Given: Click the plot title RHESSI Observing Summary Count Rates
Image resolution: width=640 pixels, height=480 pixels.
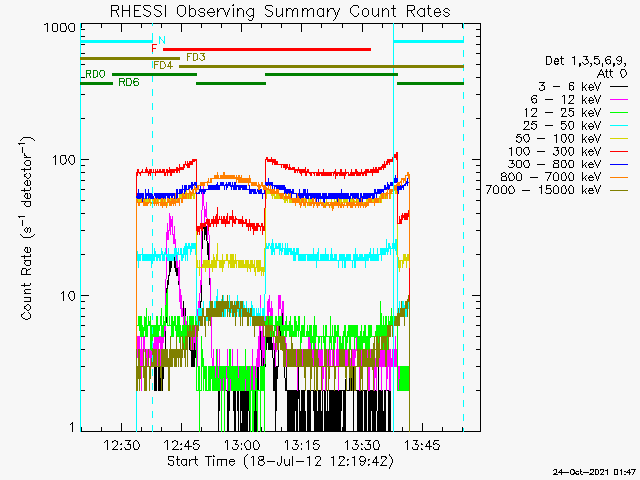Looking at the screenshot, I should (280, 11).
